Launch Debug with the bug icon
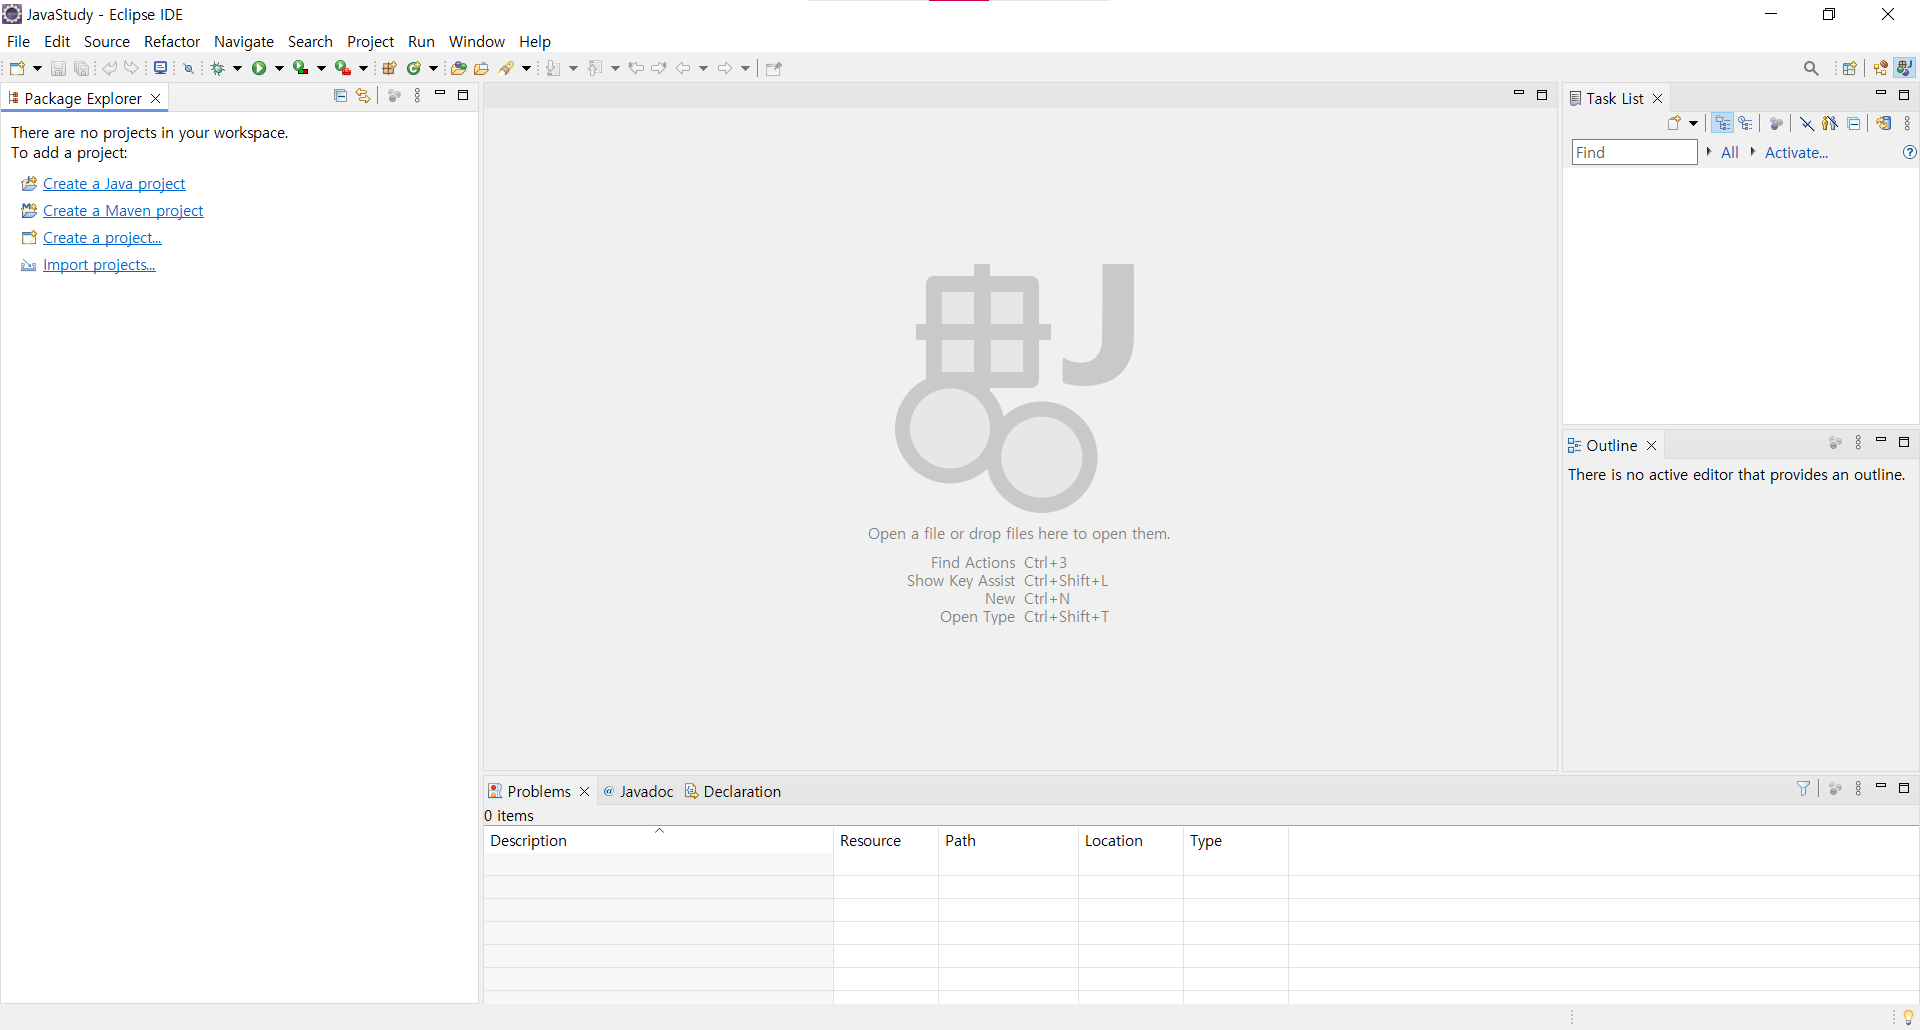This screenshot has height=1030, width=1920. pyautogui.click(x=217, y=68)
